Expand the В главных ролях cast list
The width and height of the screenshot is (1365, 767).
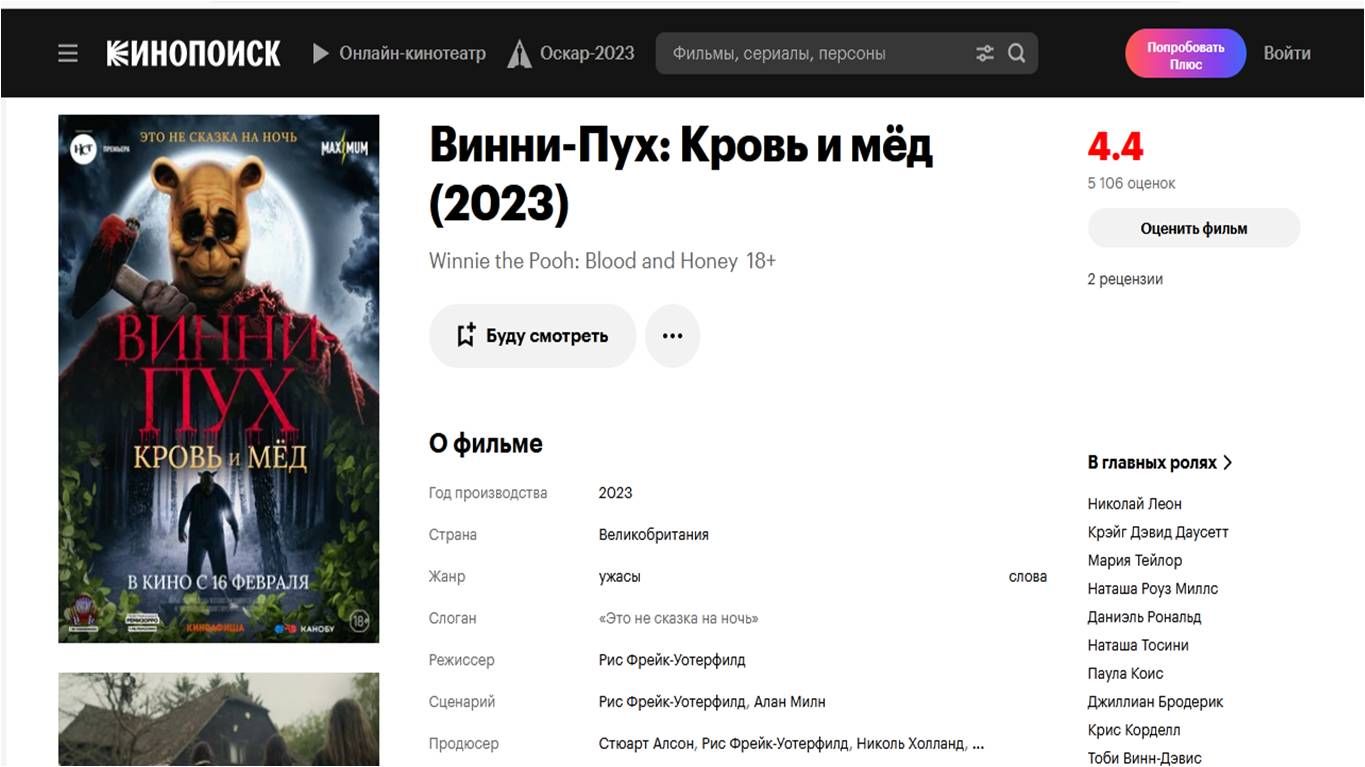pos(1160,463)
